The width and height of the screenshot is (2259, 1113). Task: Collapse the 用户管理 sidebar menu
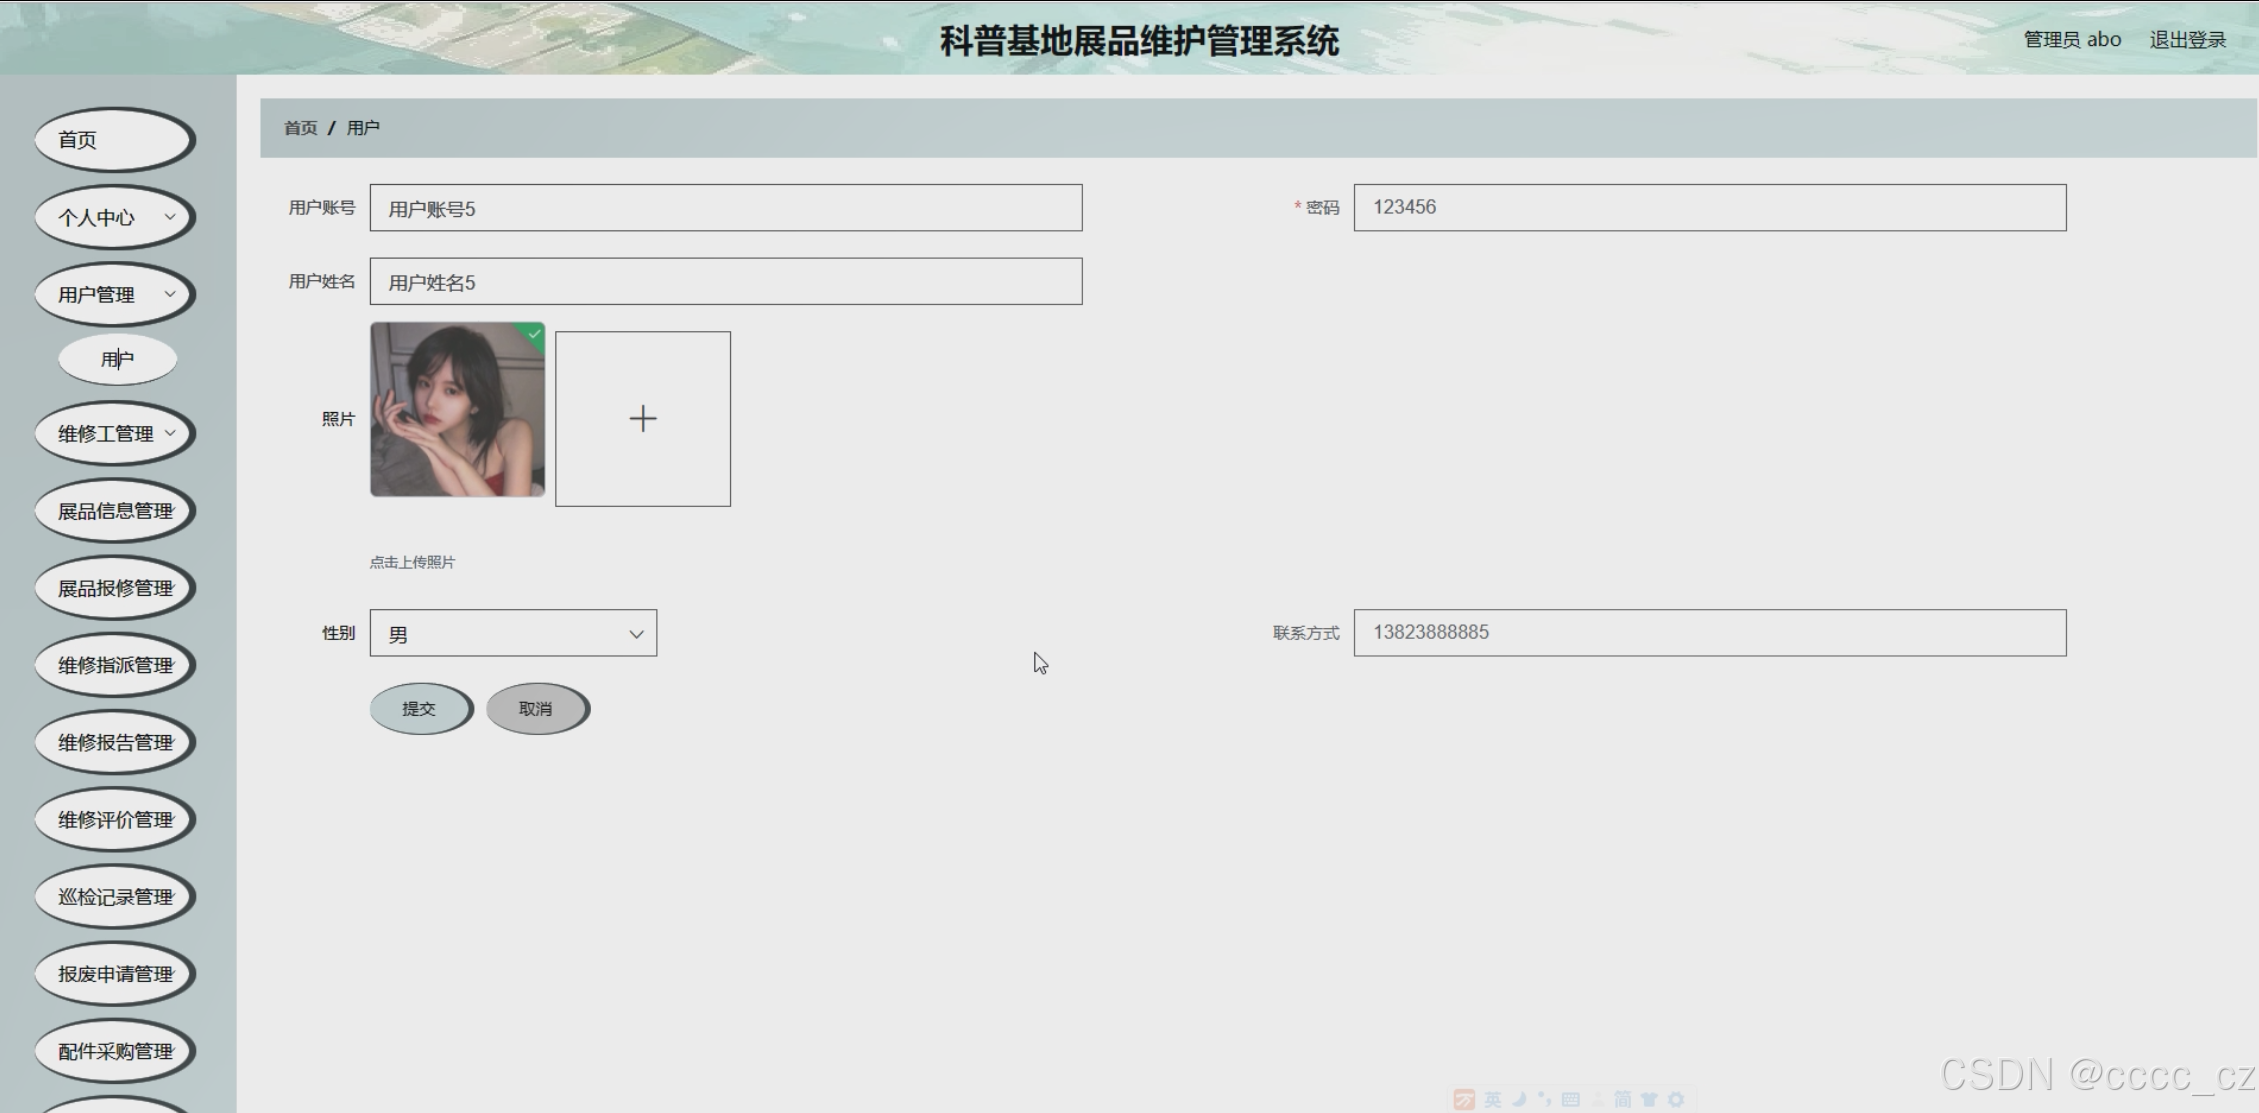coord(115,294)
